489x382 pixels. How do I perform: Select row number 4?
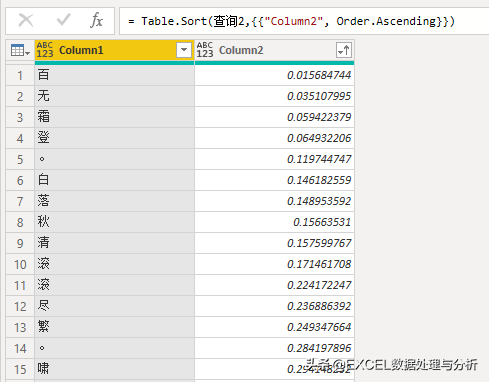coord(20,138)
